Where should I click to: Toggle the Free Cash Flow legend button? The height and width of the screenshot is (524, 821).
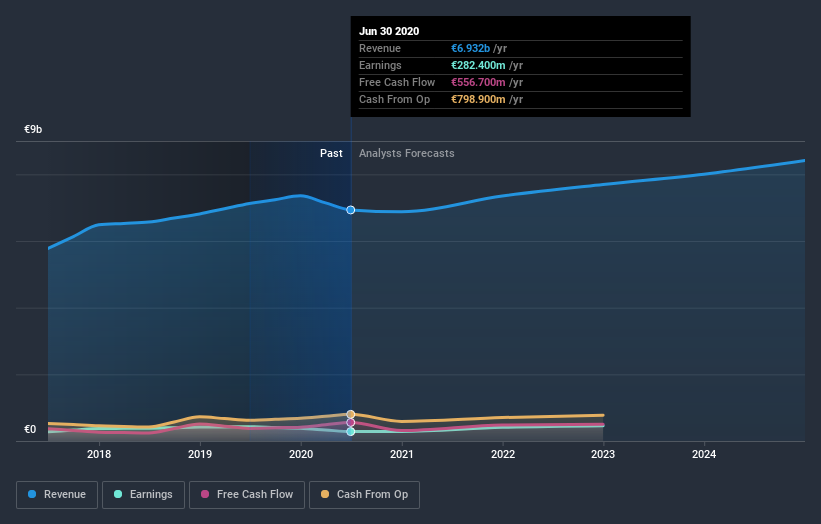[247, 495]
